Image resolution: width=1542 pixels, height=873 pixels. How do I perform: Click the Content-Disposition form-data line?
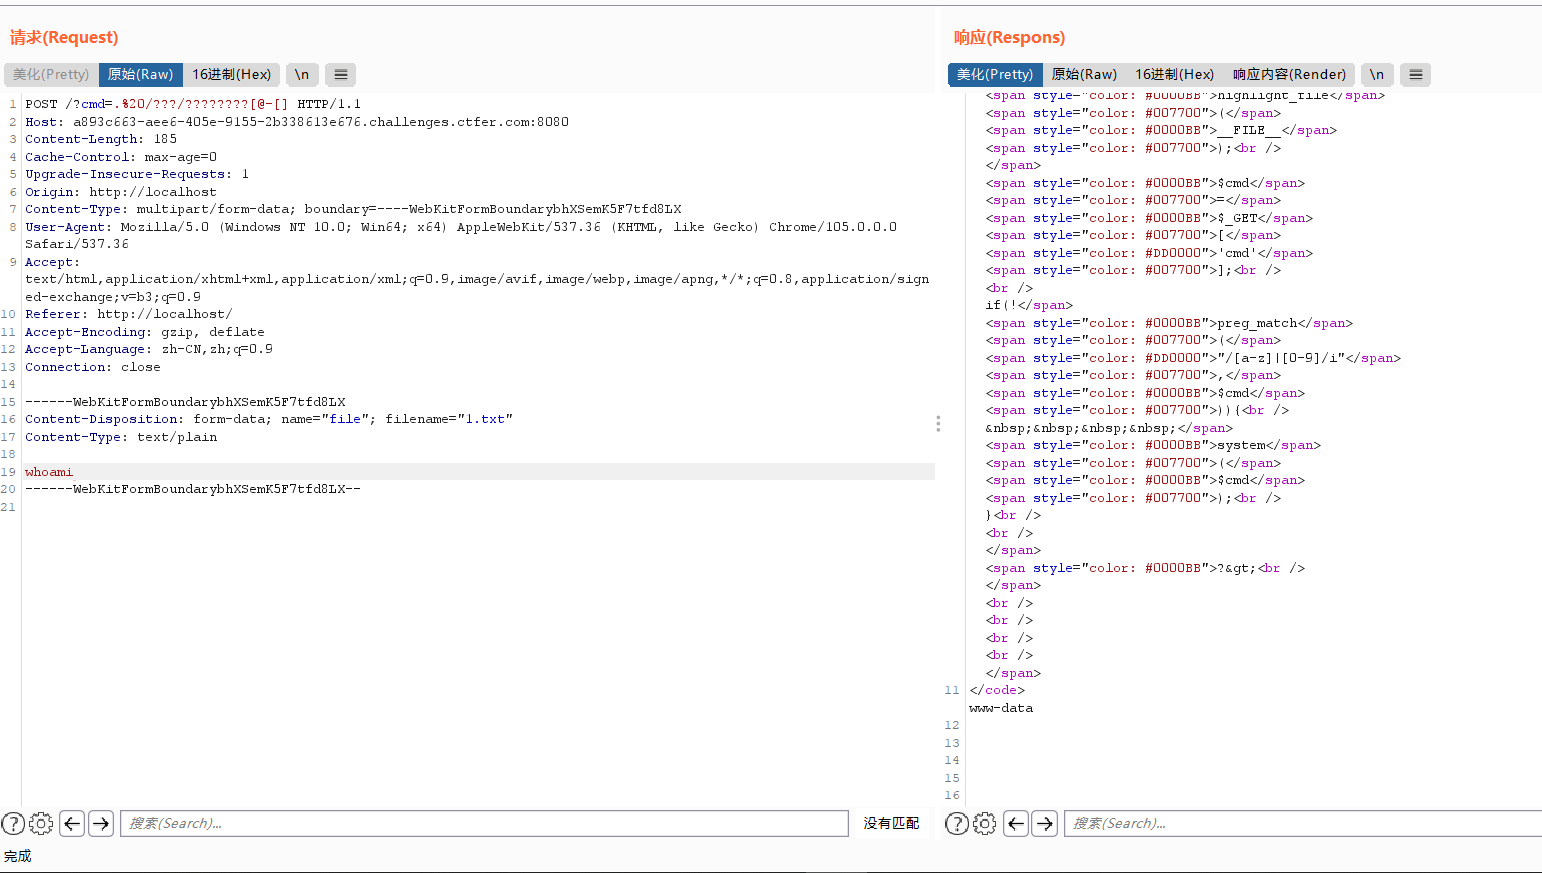click(x=269, y=419)
